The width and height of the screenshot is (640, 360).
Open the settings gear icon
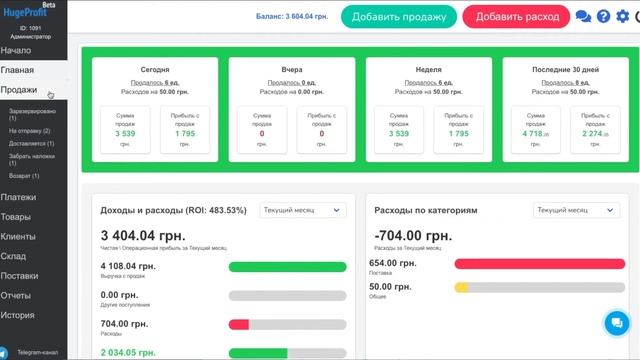tap(622, 16)
